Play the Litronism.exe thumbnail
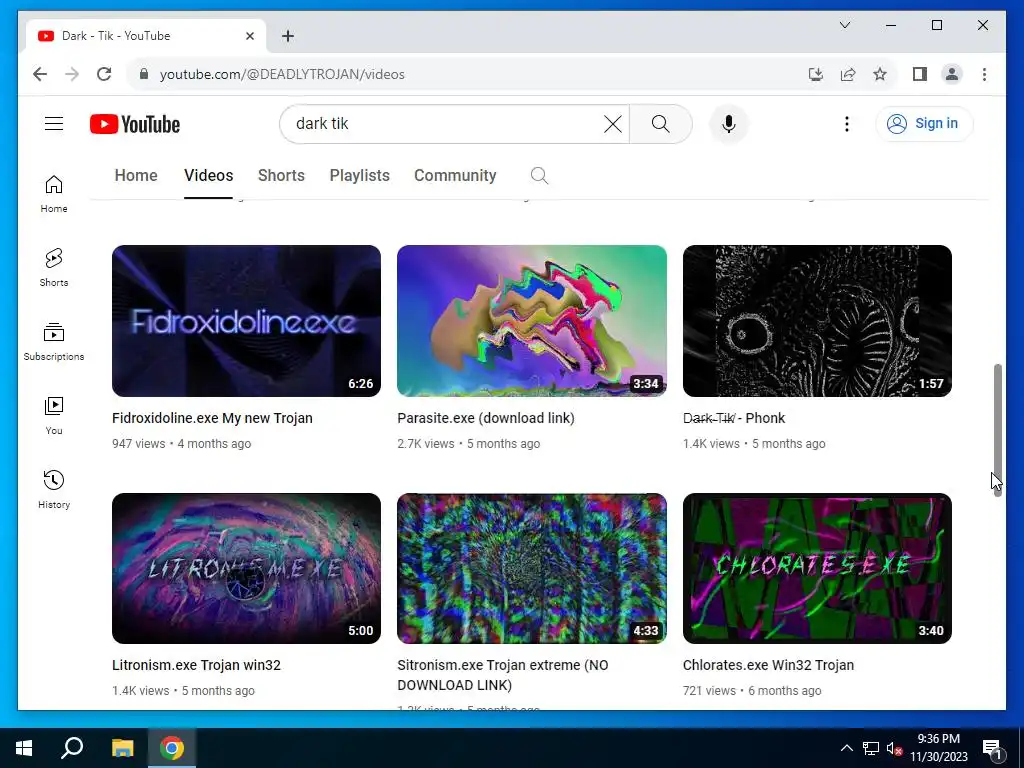1024x768 pixels. [x=246, y=568]
